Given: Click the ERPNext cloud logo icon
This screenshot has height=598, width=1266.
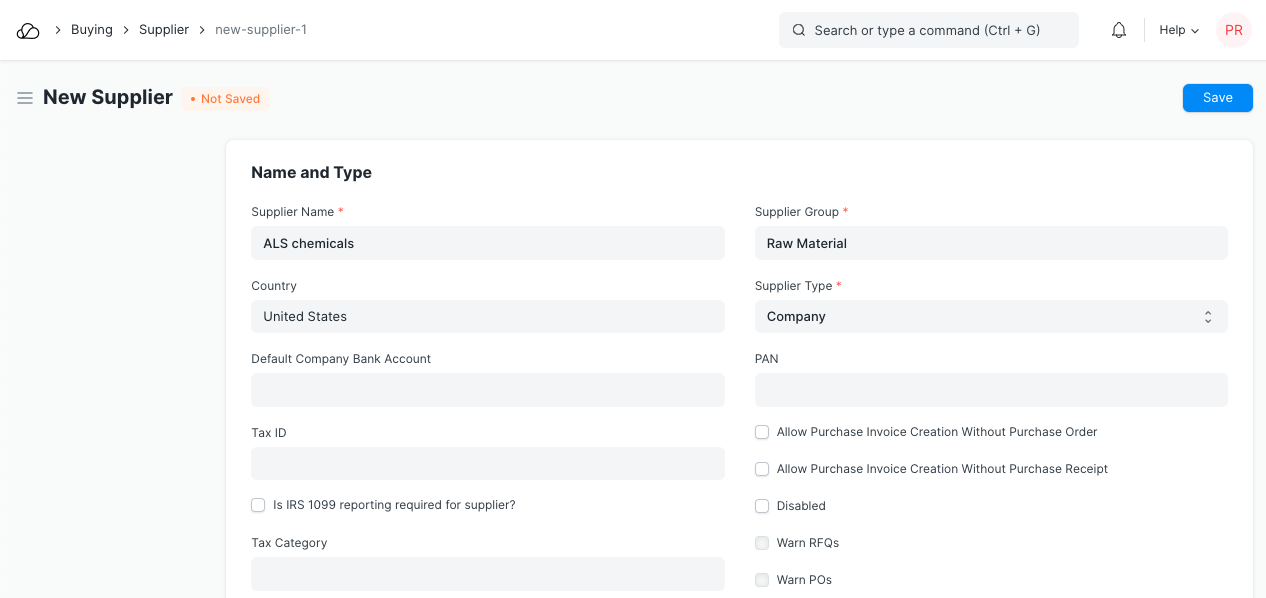Looking at the screenshot, I should 28,30.
